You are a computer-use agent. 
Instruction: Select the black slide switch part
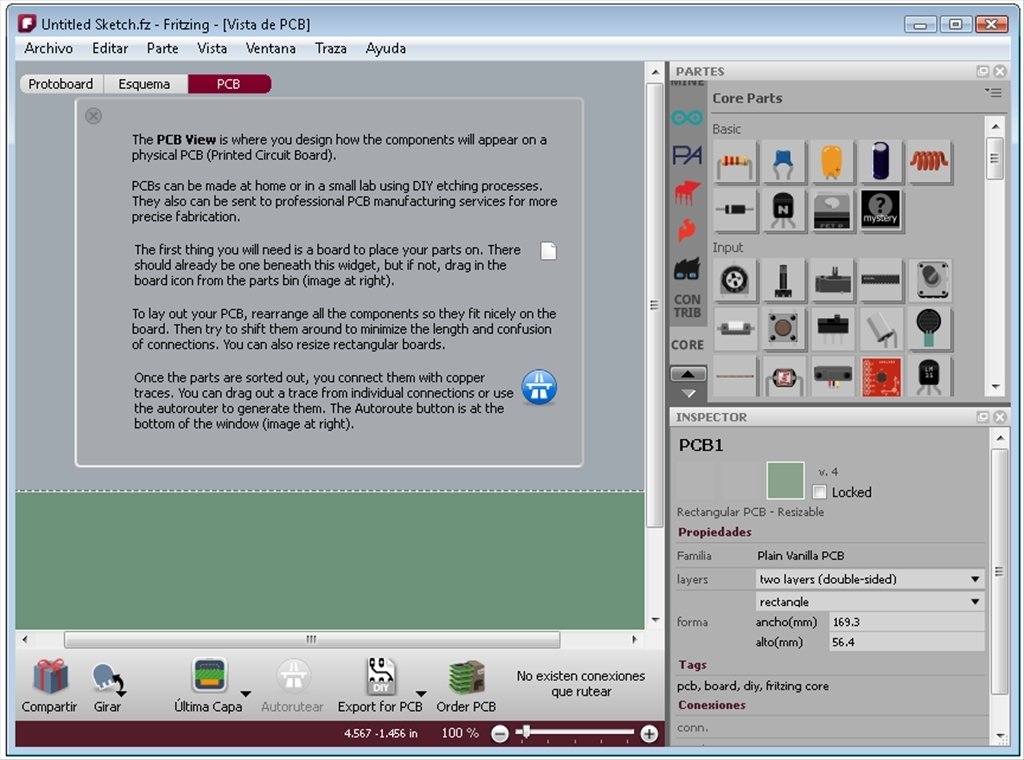tap(831, 328)
